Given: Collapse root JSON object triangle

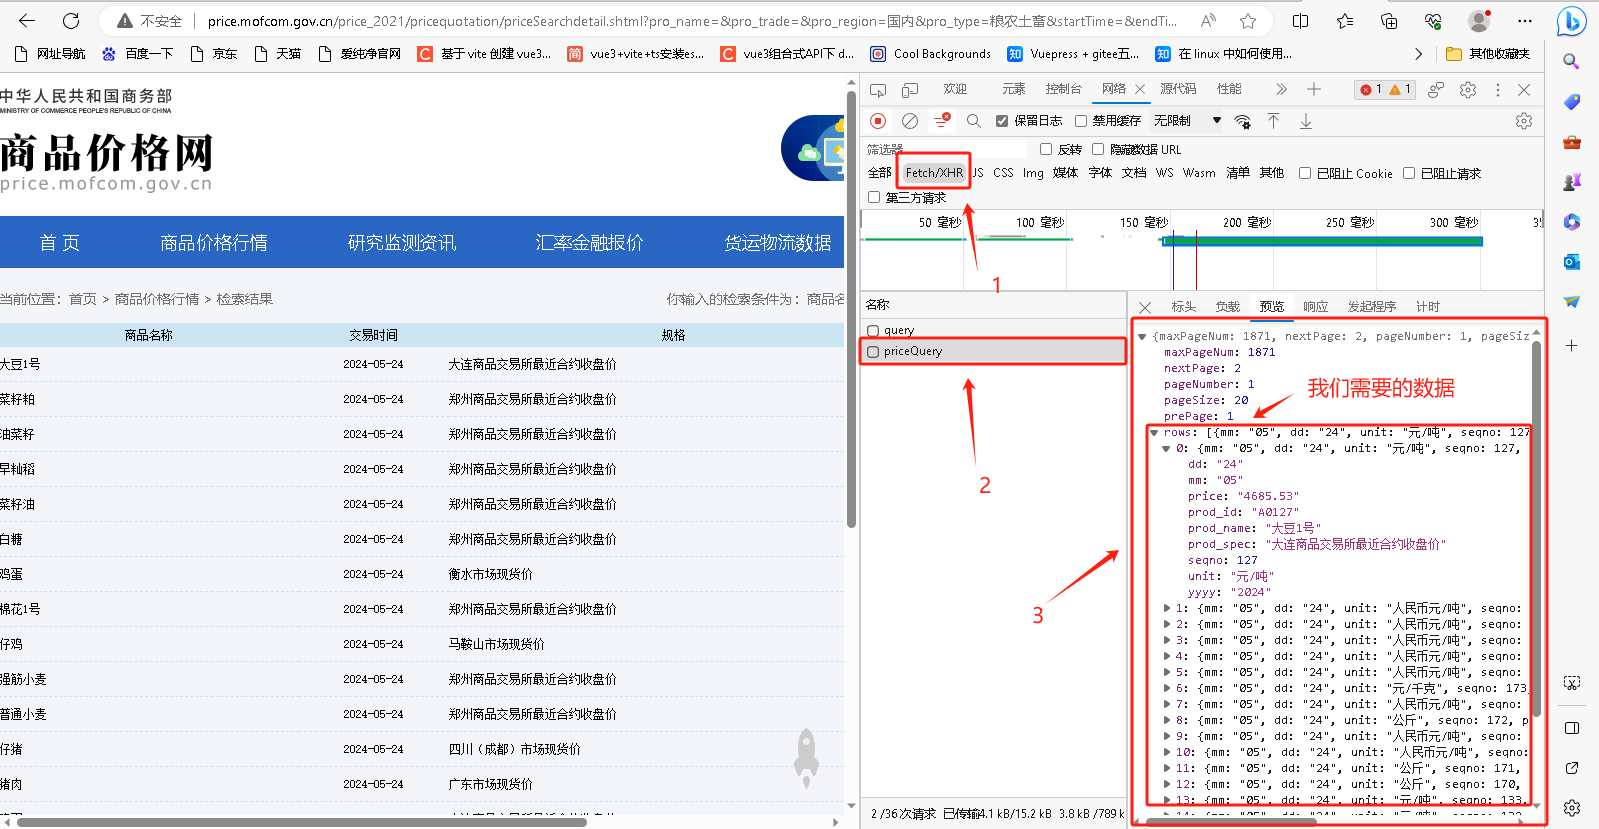Looking at the screenshot, I should click(1142, 337).
